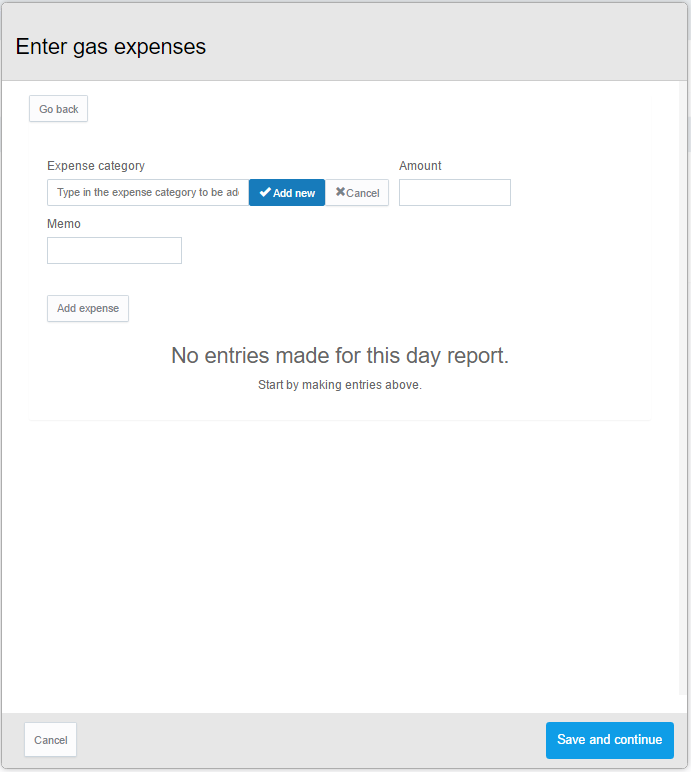Screen dimensions: 691x772
Task: Click the Amount label
Action: (420, 166)
